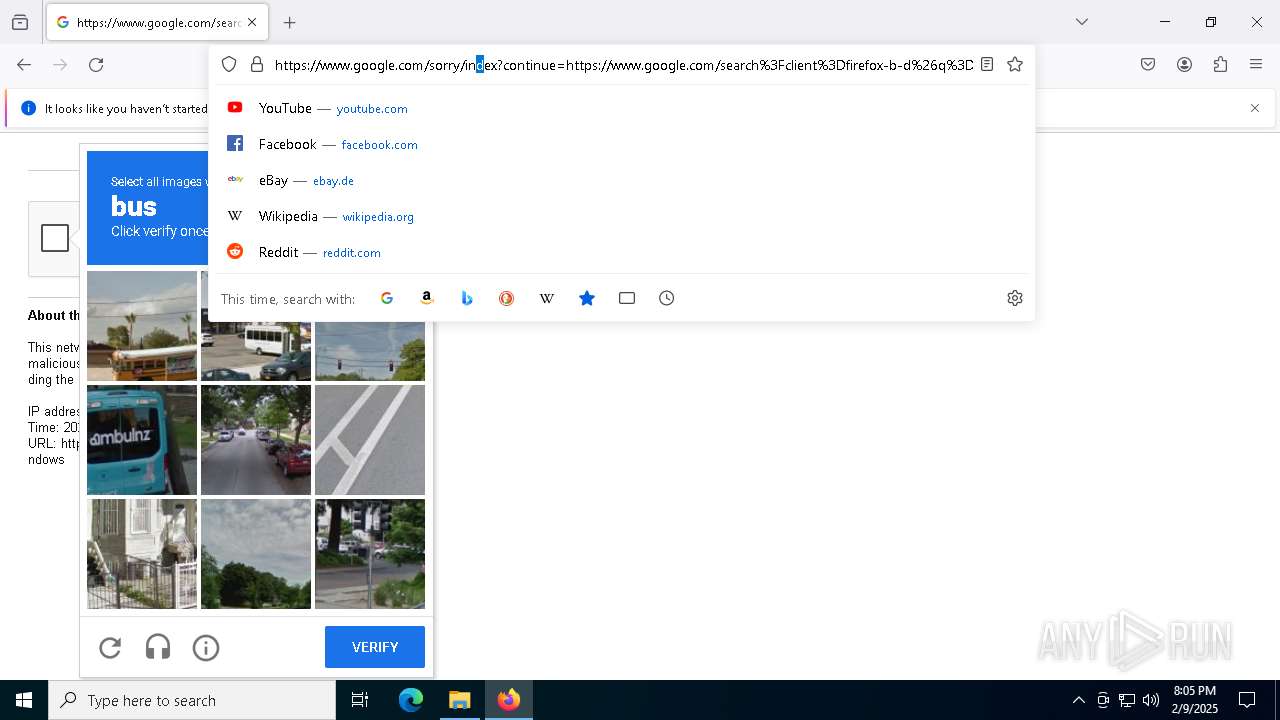
Task: Search open tabs icon
Action: [627, 298]
